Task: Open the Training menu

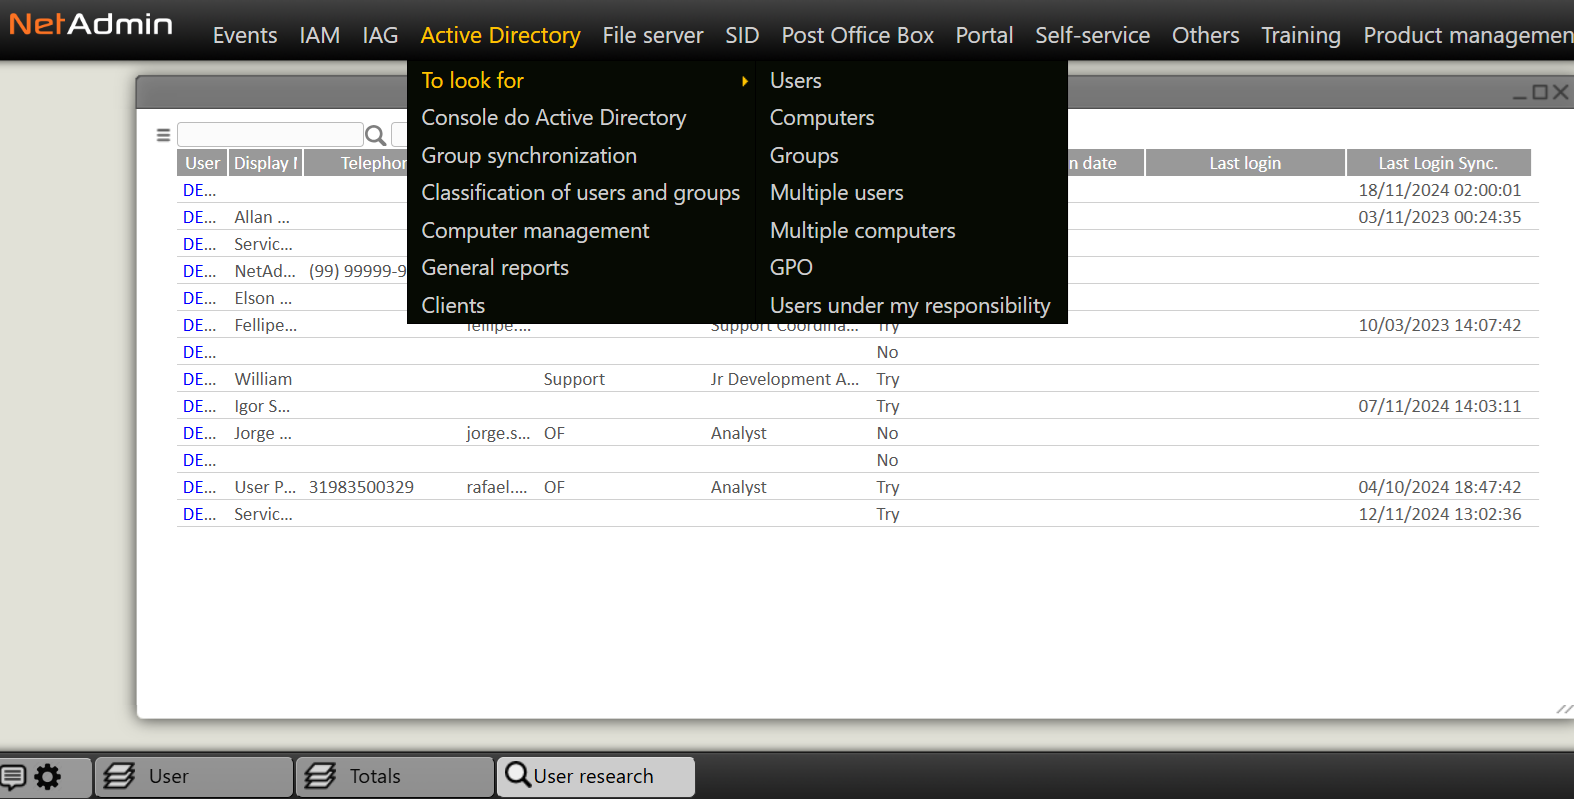Action: tap(1301, 35)
